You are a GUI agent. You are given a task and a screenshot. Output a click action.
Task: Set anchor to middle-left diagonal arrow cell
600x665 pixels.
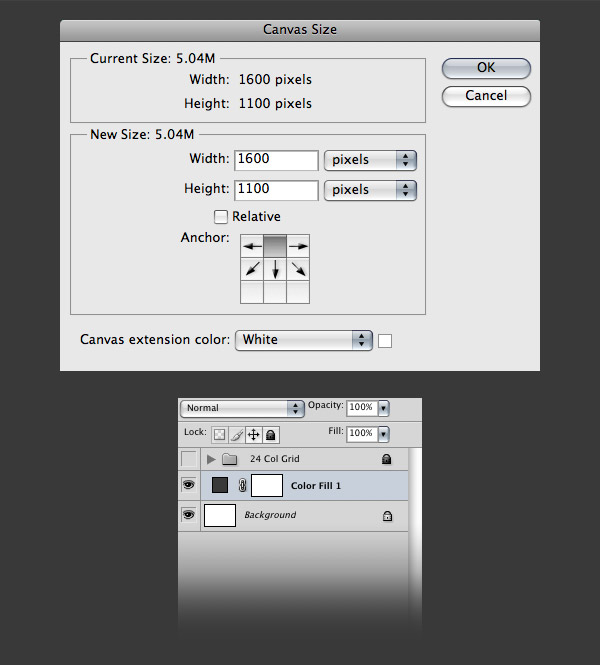(252, 269)
